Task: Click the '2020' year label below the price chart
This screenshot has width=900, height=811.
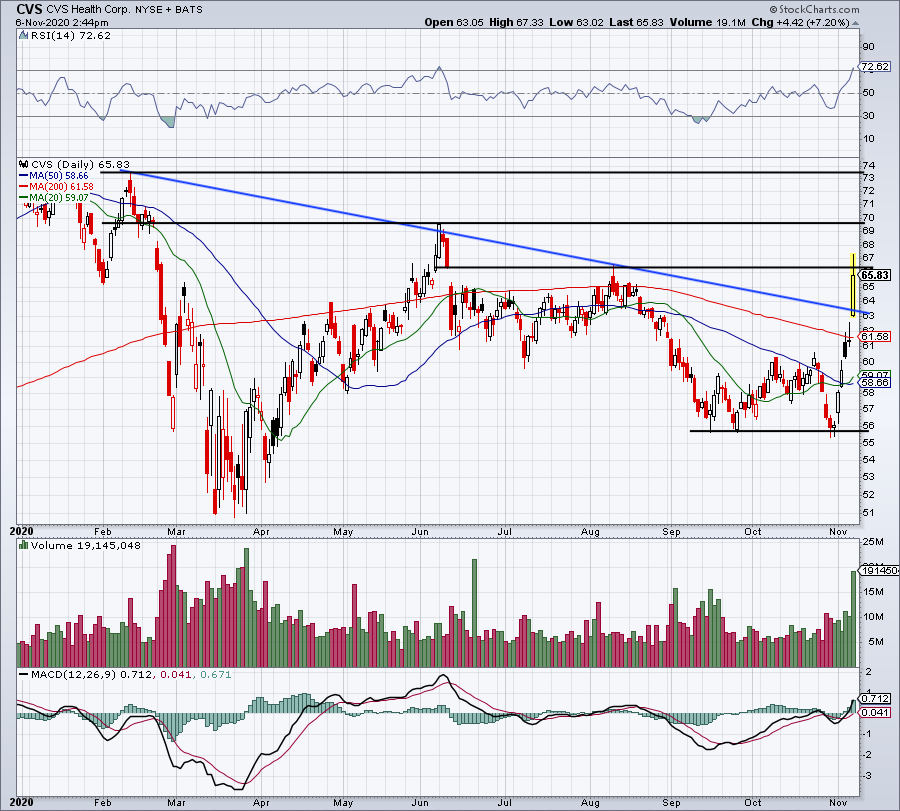Action: point(22,531)
